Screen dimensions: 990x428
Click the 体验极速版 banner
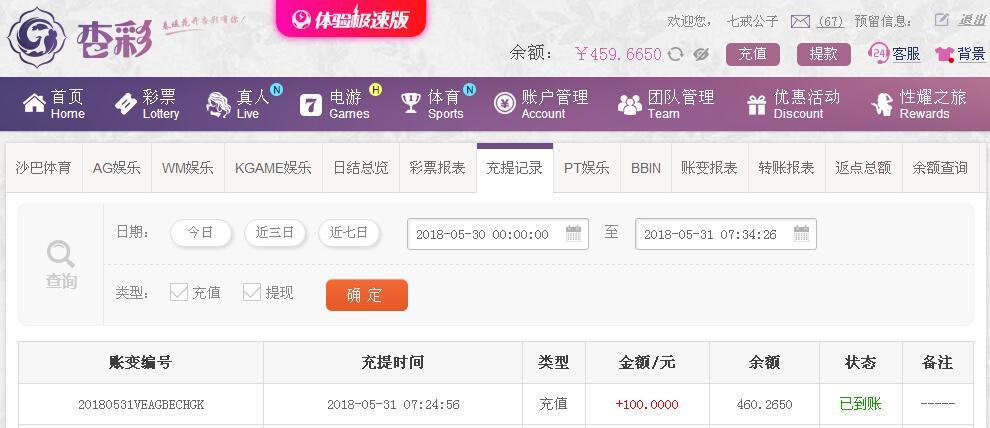click(351, 18)
